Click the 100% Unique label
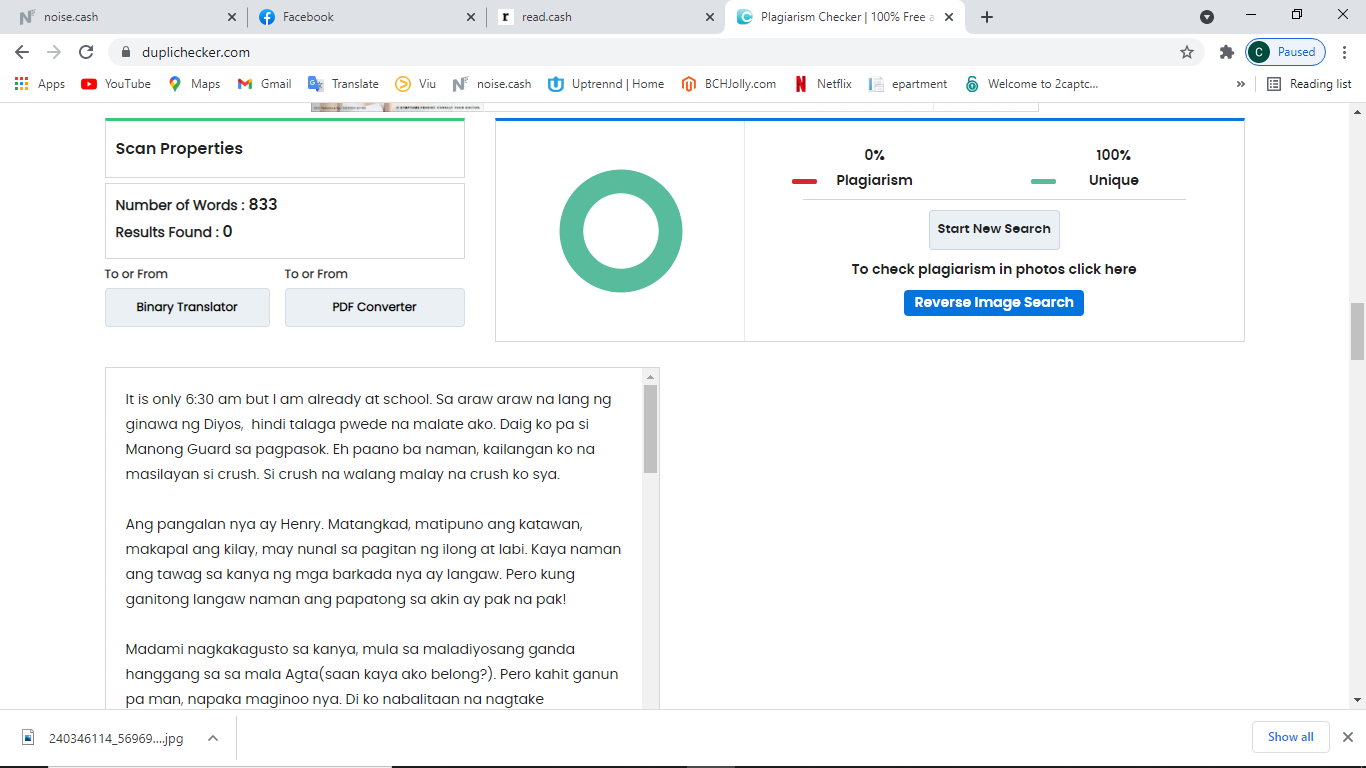This screenshot has width=1366, height=768. 1113,168
